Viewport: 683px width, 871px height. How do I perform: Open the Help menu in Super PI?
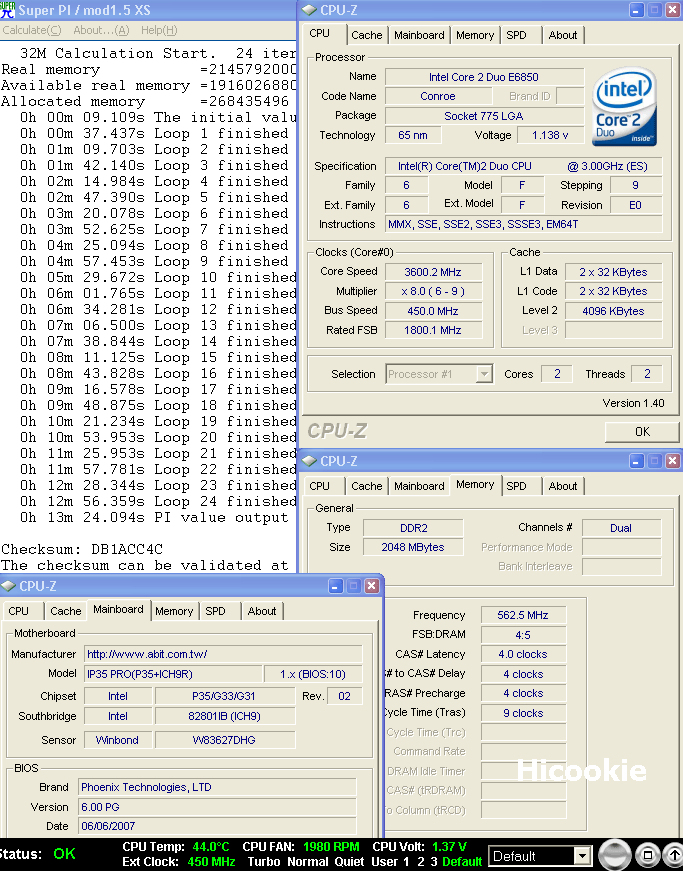pyautogui.click(x=159, y=30)
